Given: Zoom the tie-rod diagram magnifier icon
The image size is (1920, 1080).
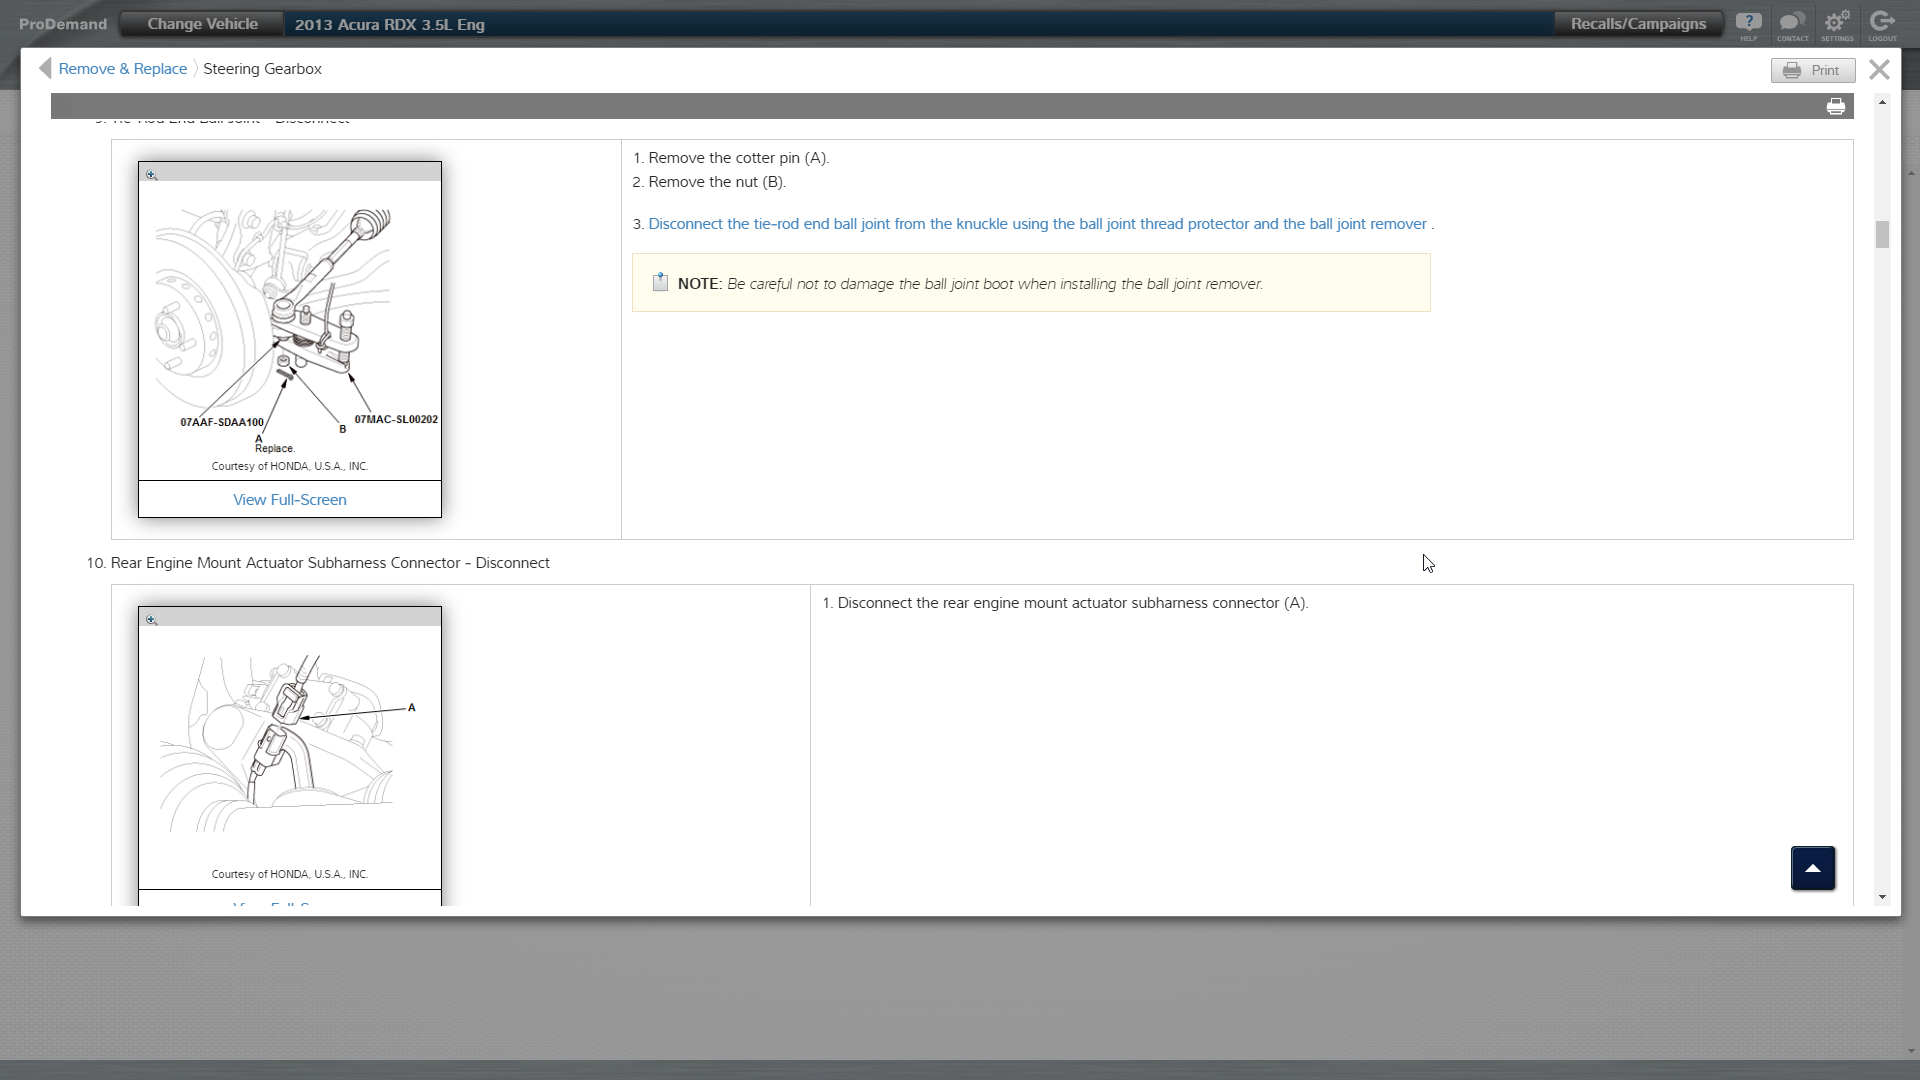Looking at the screenshot, I should point(152,175).
